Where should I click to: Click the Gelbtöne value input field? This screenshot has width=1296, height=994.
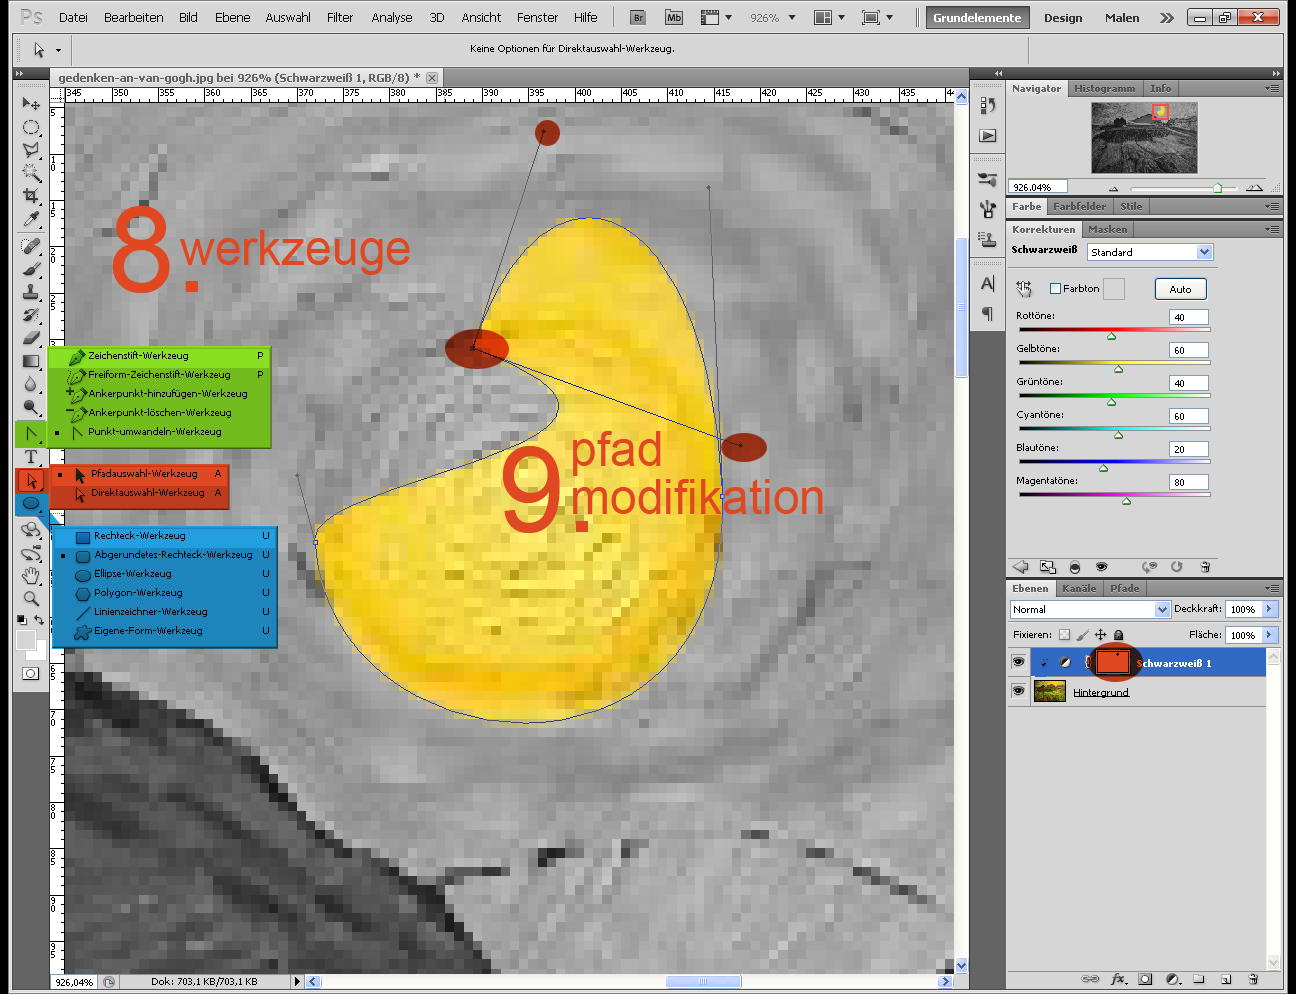click(1188, 350)
